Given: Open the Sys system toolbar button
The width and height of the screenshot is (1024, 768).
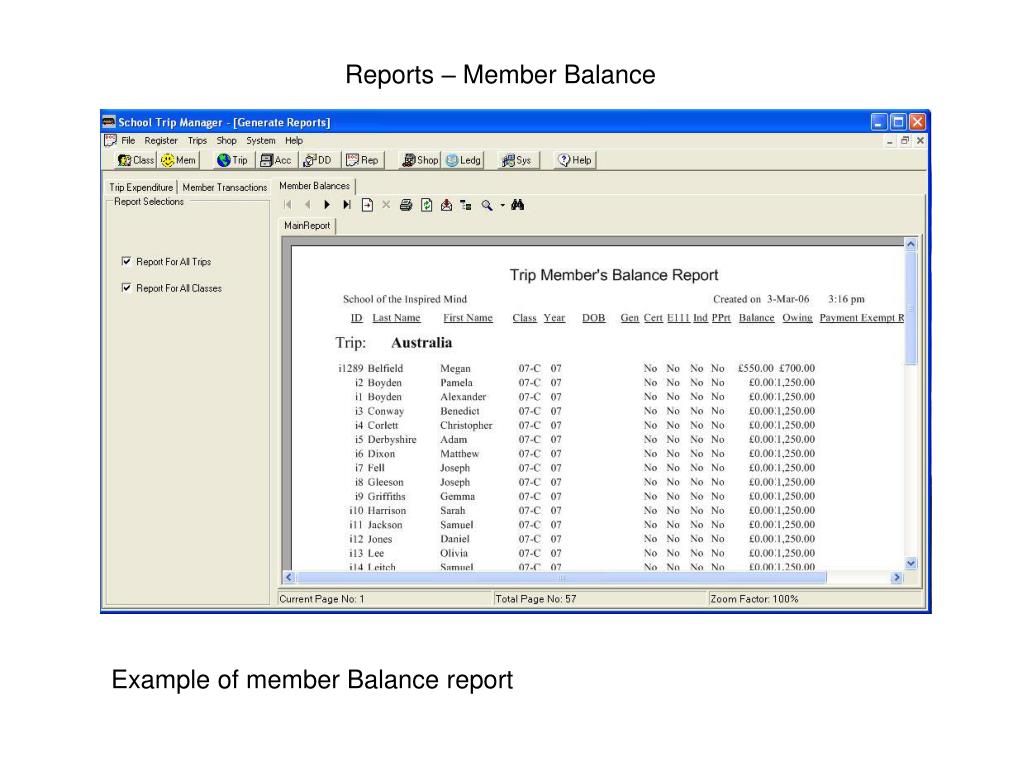Looking at the screenshot, I should [517, 160].
